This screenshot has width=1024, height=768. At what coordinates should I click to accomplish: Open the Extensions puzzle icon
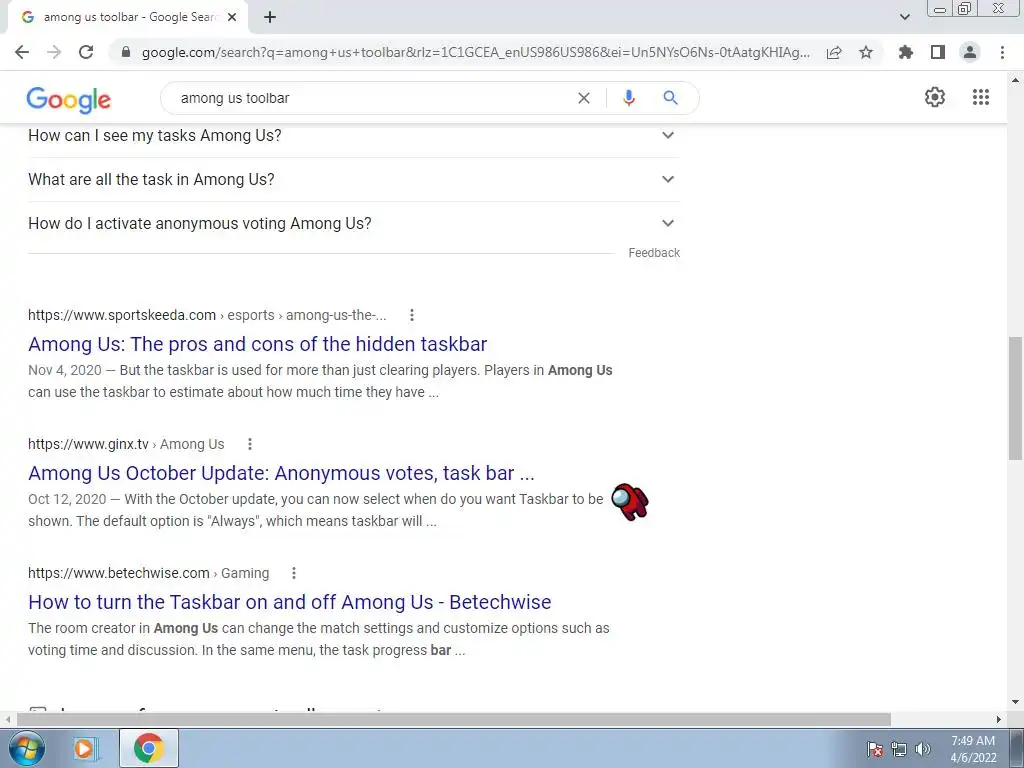point(905,52)
